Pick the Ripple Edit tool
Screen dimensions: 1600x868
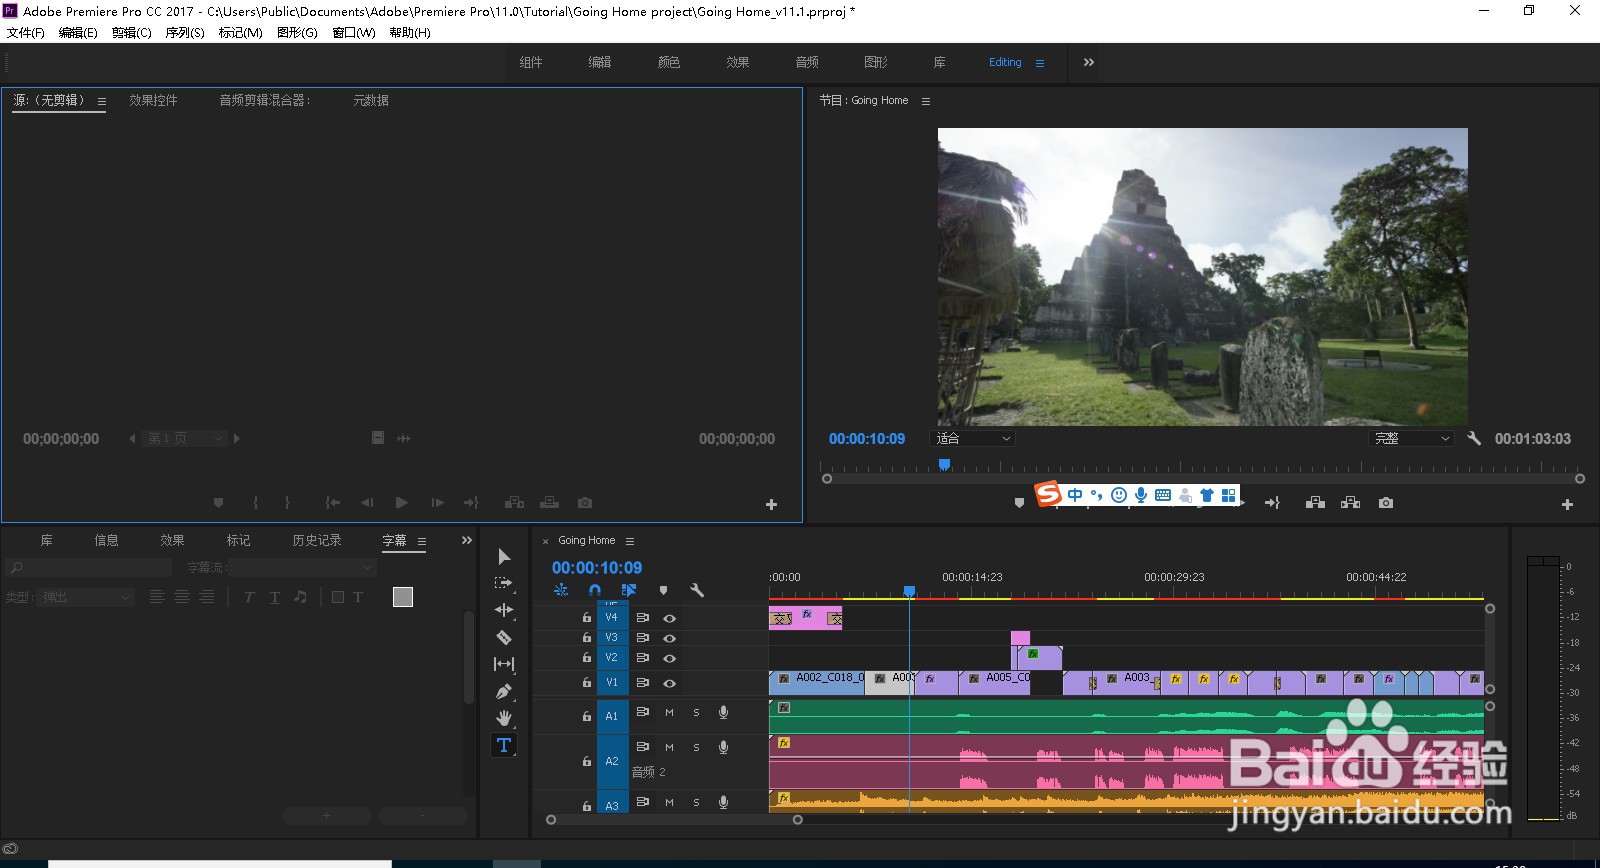coord(504,610)
